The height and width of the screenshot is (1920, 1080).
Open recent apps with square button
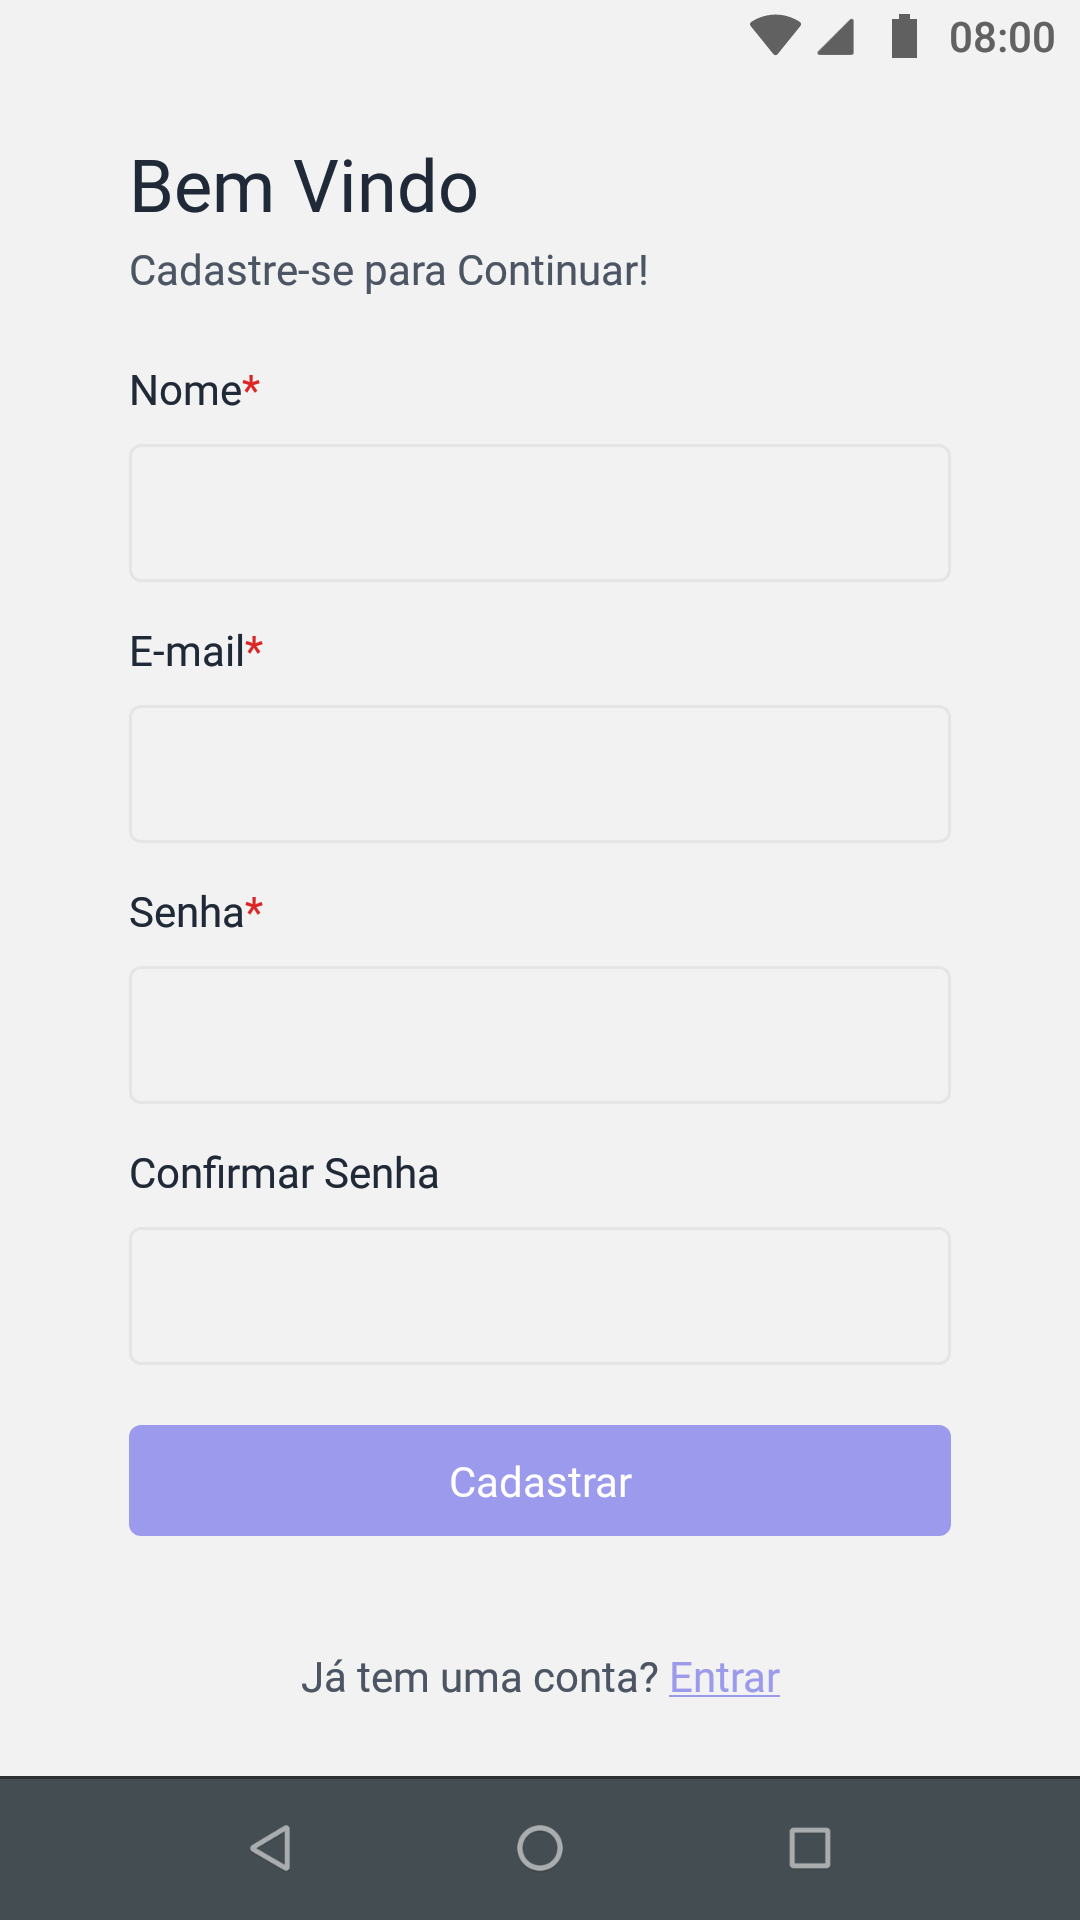pos(809,1847)
